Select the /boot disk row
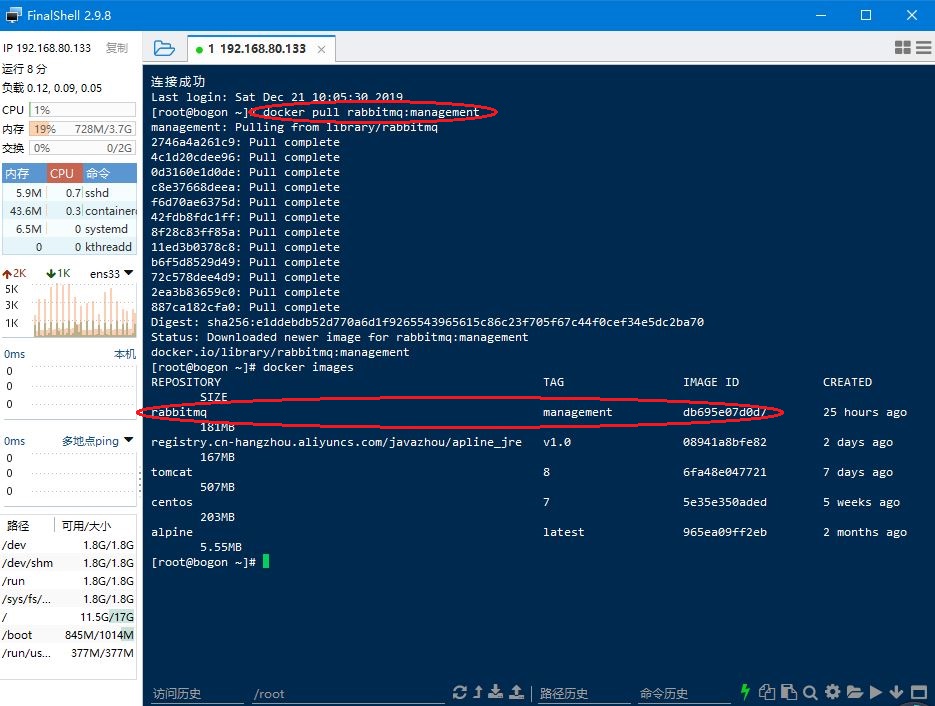 [x=69, y=635]
